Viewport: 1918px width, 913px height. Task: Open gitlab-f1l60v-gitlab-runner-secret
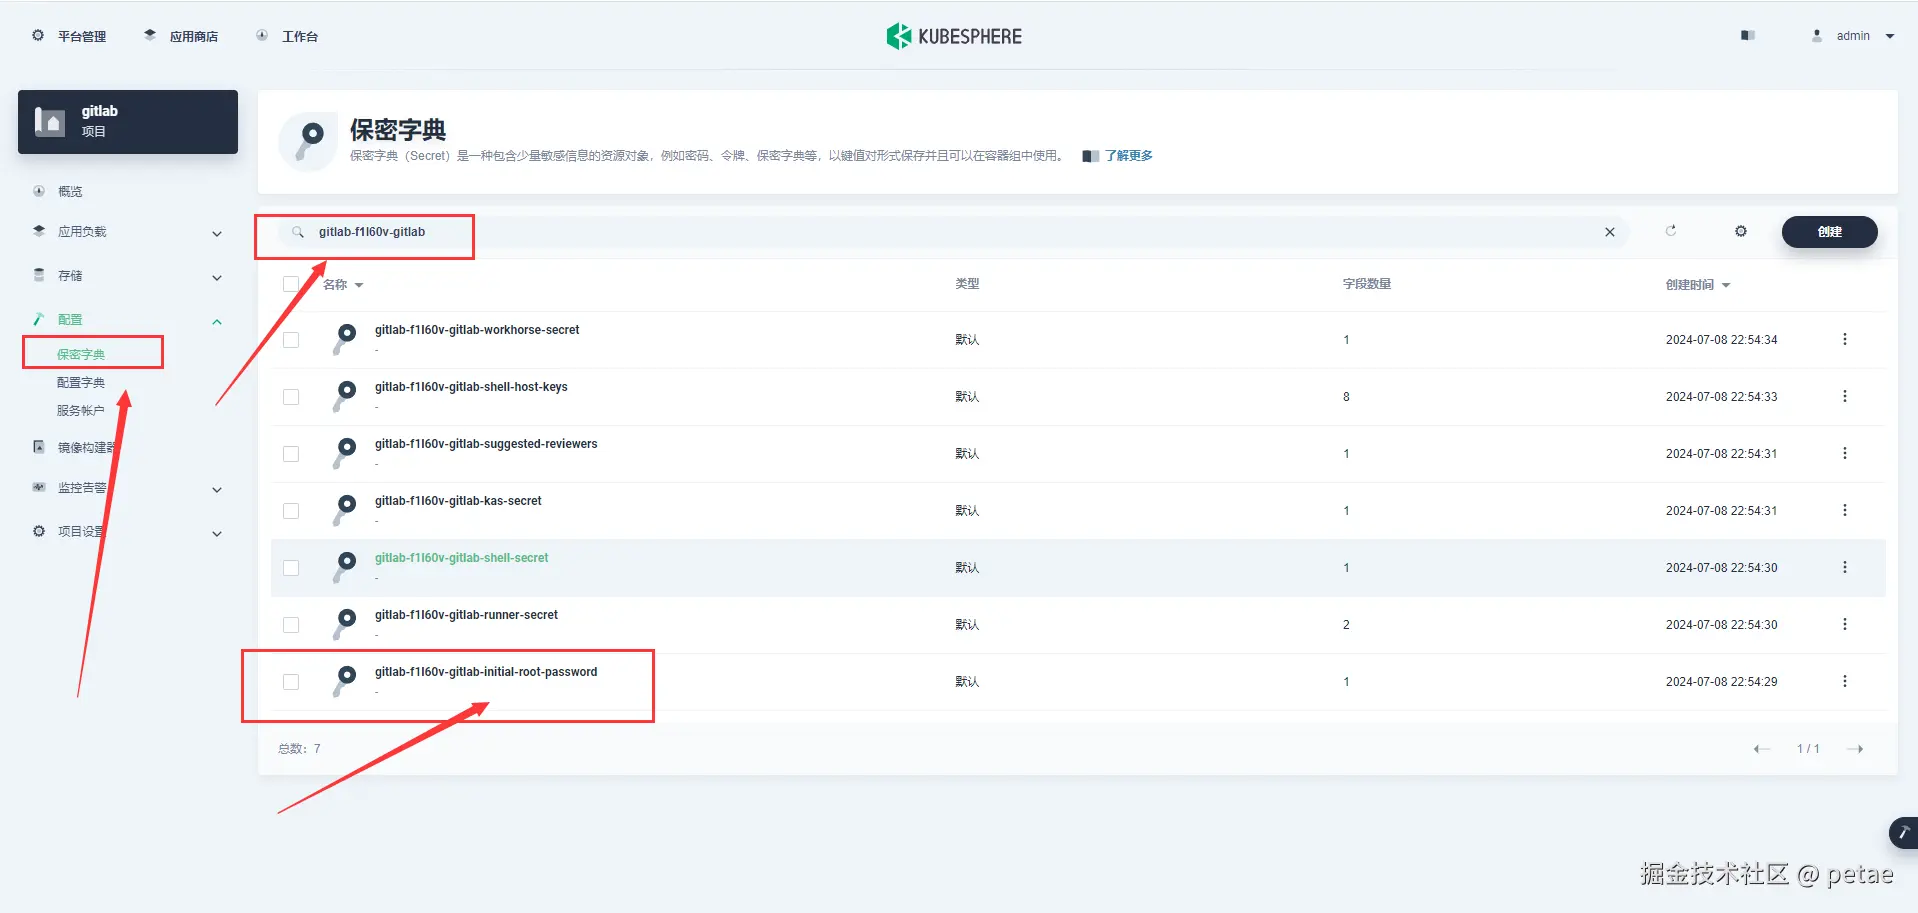click(x=466, y=615)
